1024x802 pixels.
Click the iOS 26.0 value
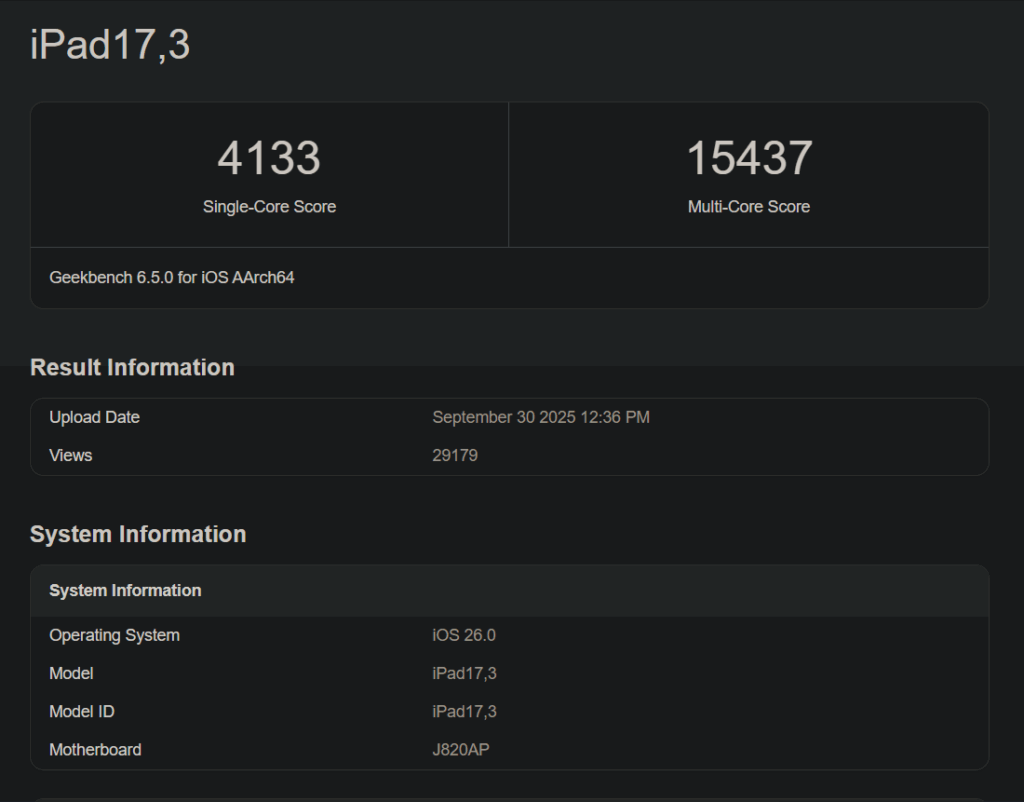click(x=464, y=635)
